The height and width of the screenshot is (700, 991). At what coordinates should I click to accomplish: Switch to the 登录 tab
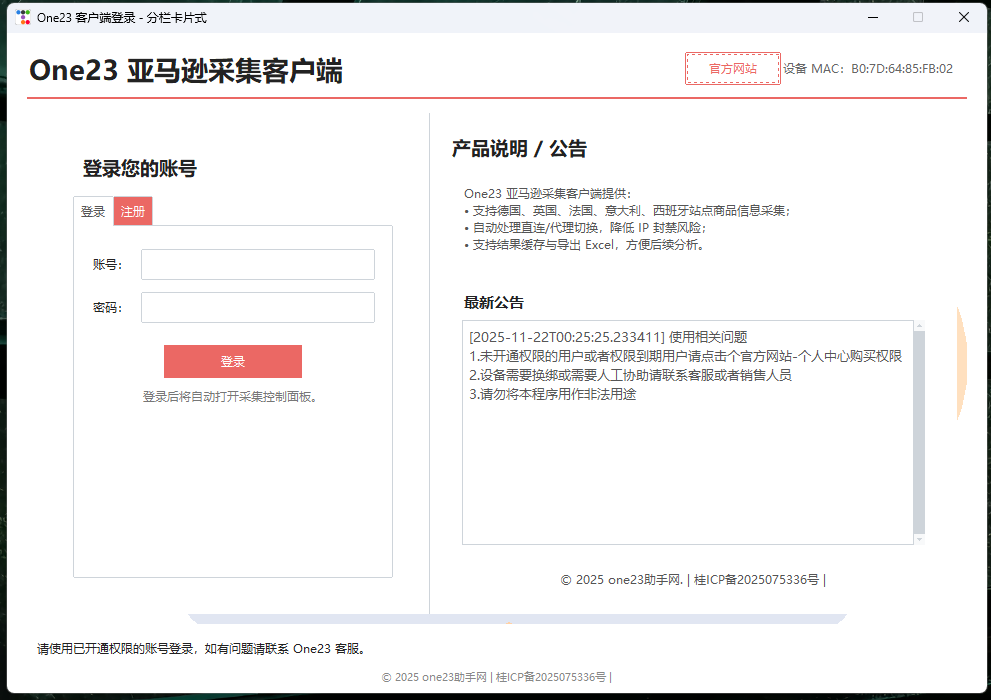pos(93,211)
